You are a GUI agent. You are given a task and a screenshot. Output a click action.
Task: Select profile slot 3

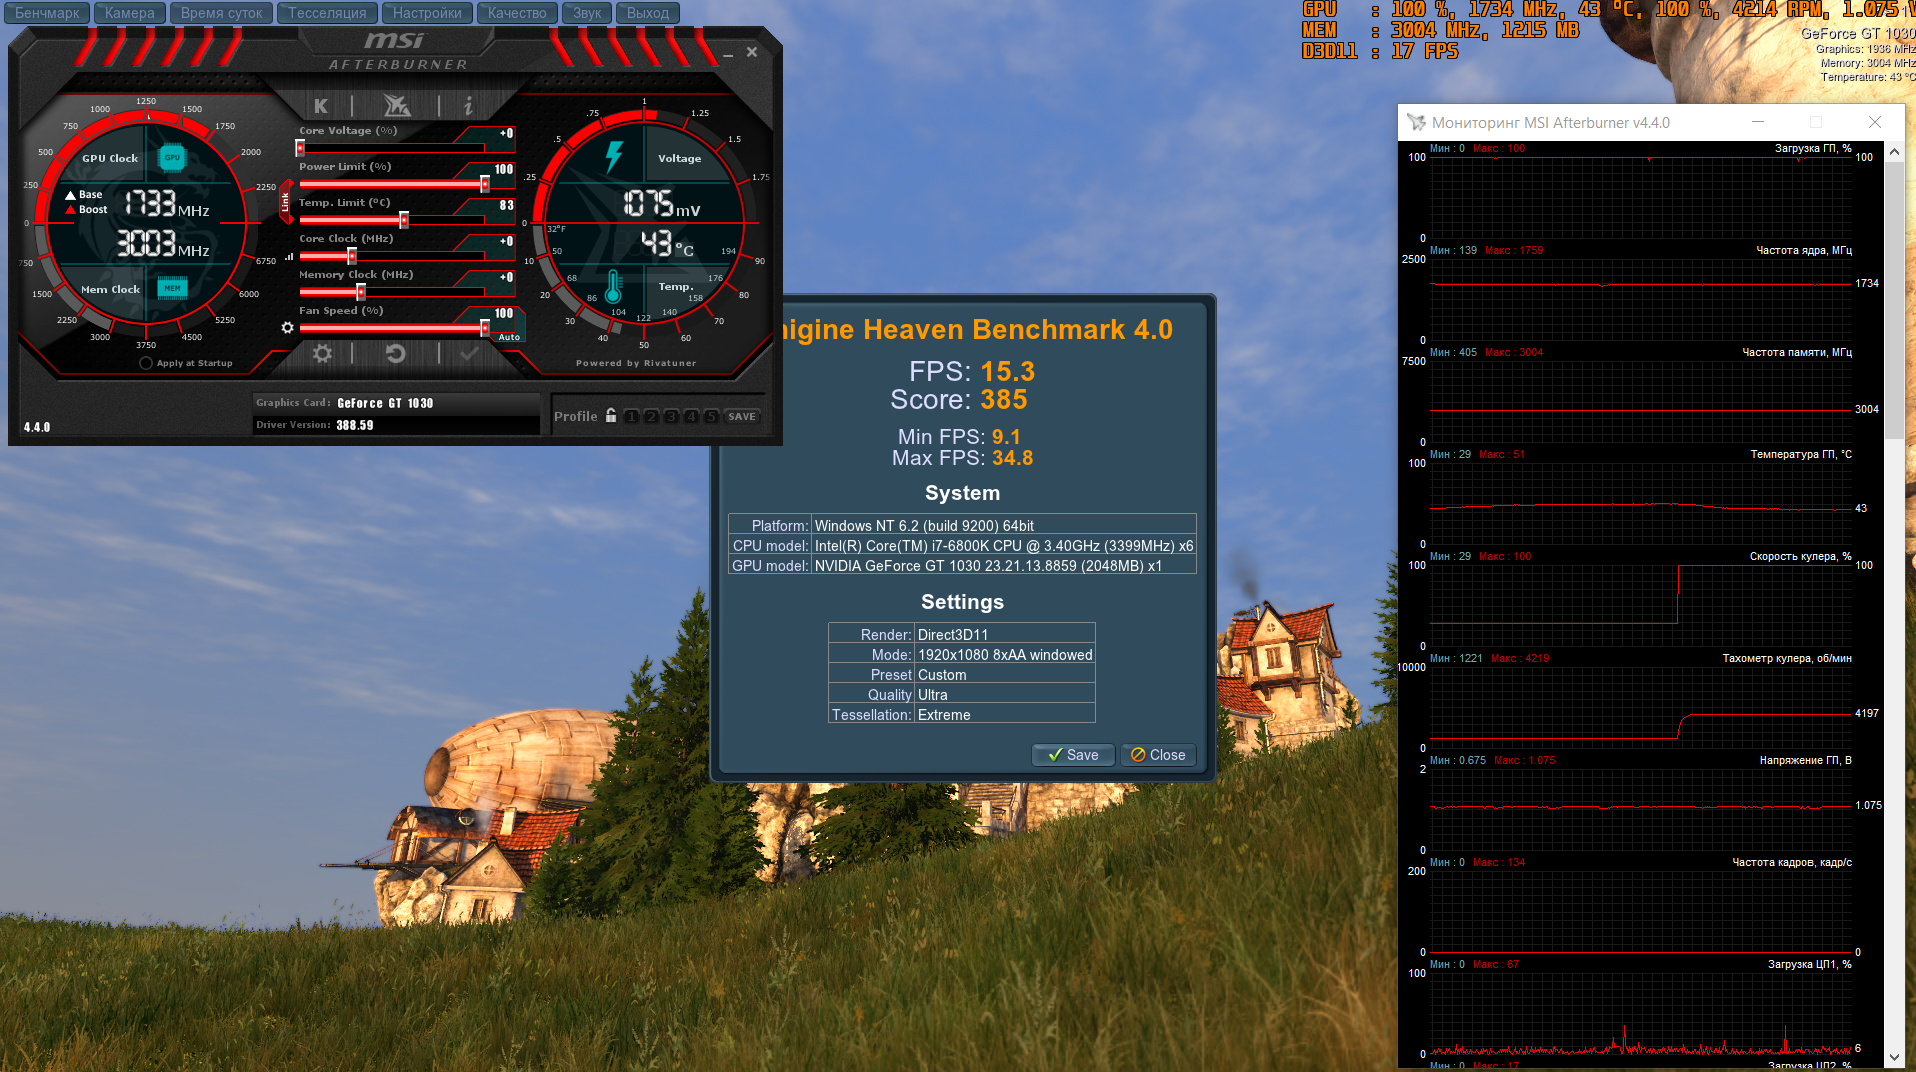tap(671, 416)
